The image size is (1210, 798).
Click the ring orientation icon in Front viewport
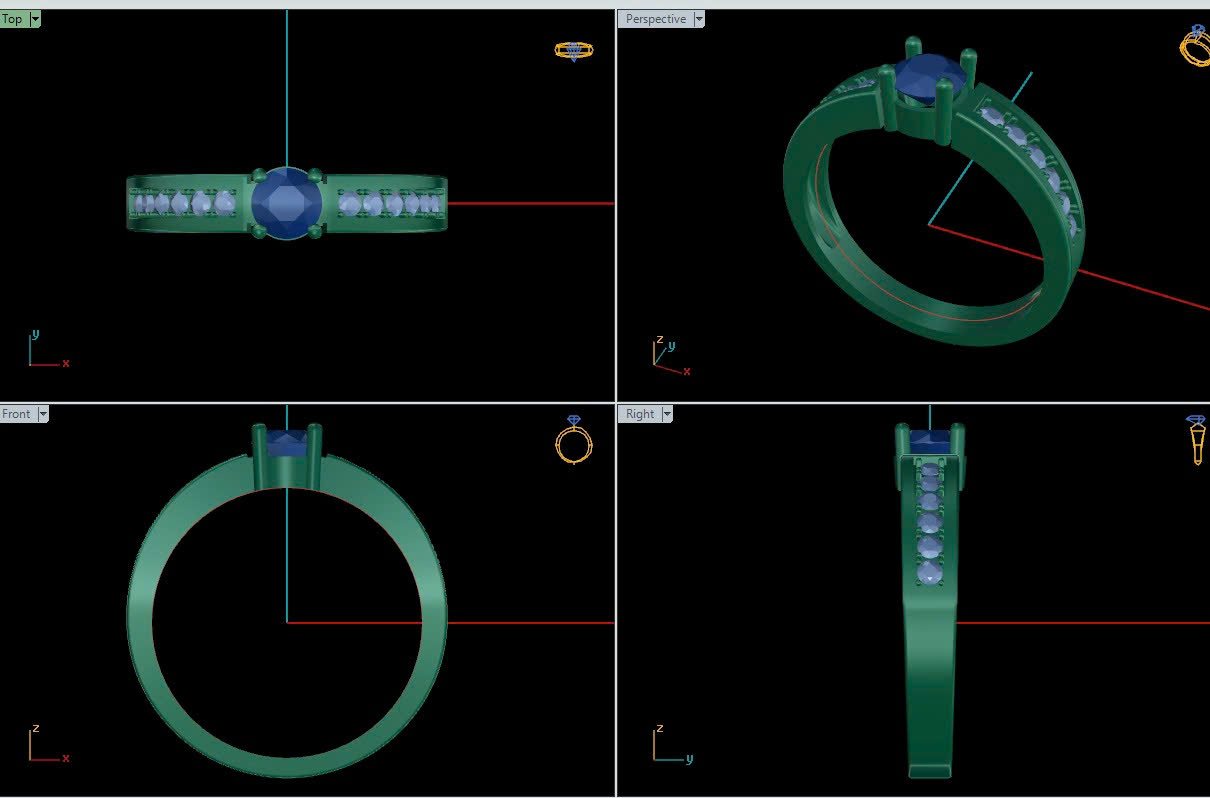574,440
